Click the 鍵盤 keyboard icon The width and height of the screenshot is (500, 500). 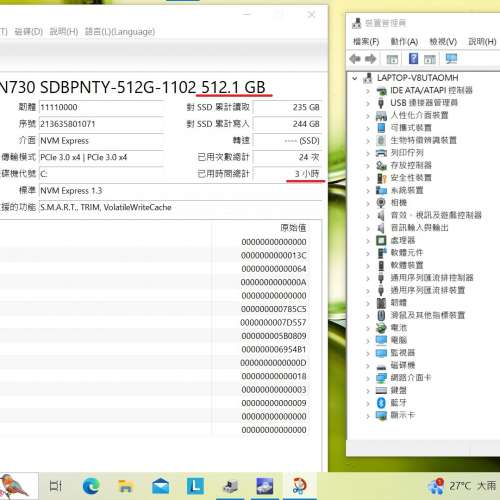pos(381,390)
